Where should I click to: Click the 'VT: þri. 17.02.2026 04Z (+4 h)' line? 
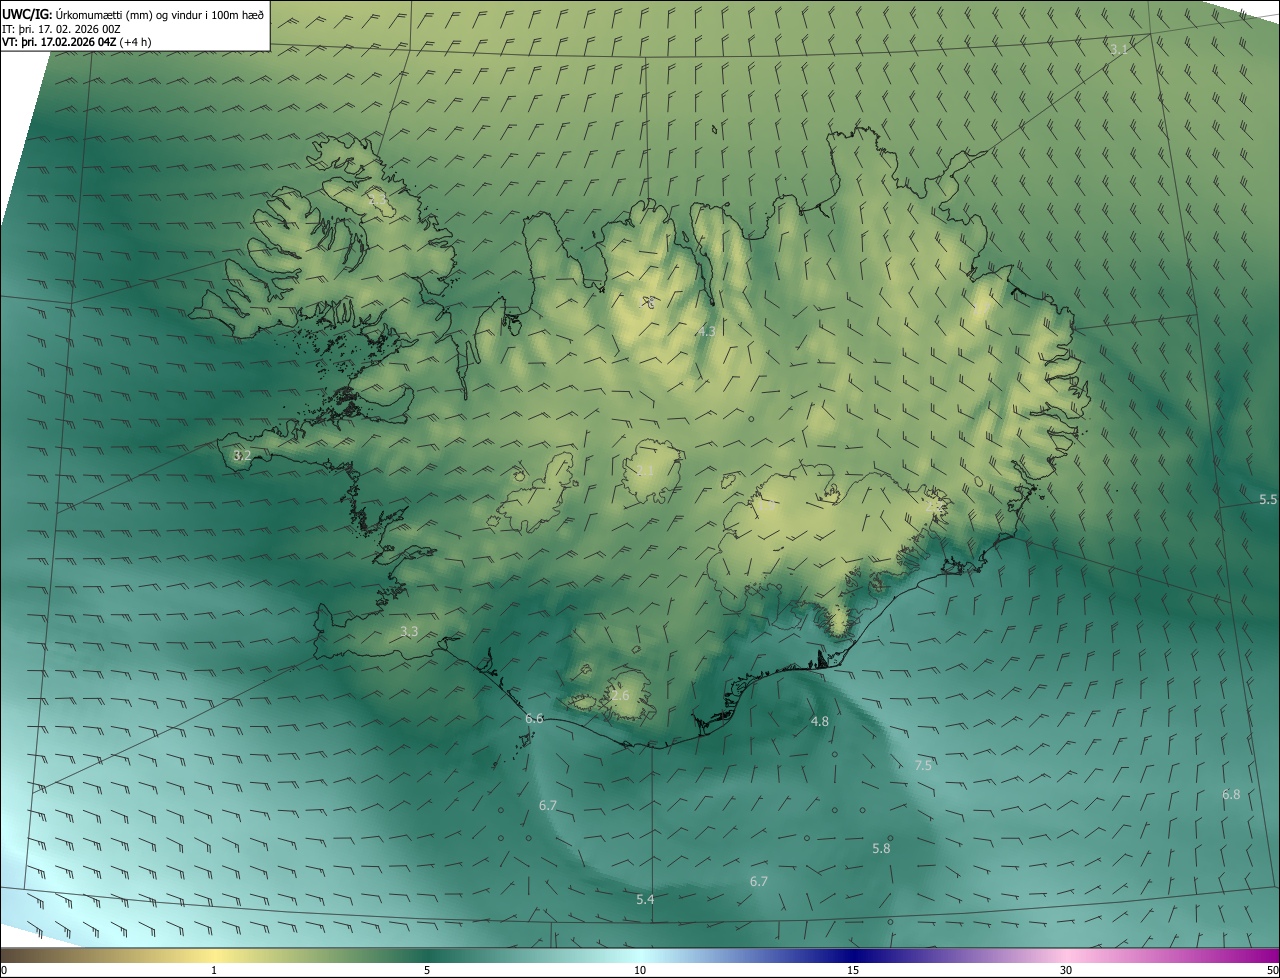[x=77, y=42]
